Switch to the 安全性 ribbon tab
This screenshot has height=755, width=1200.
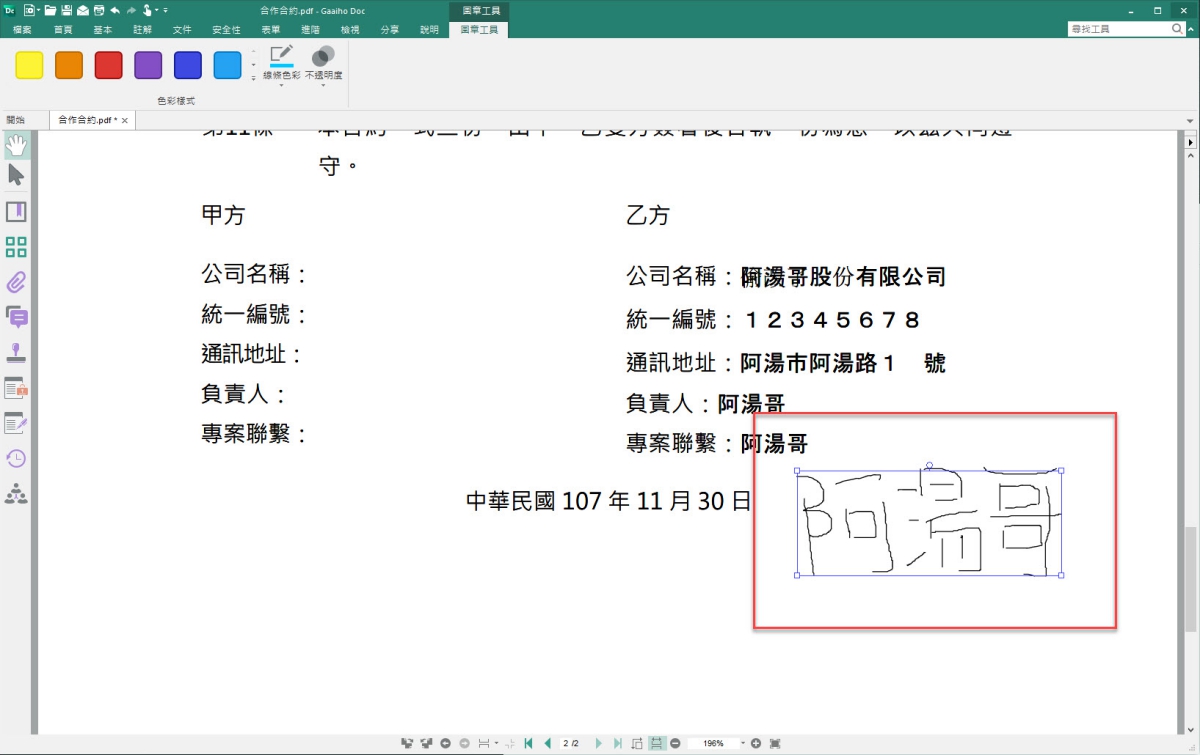227,30
